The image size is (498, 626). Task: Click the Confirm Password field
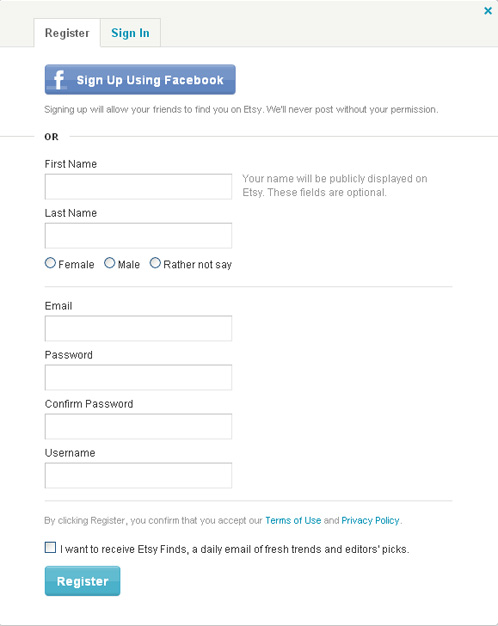pos(138,426)
